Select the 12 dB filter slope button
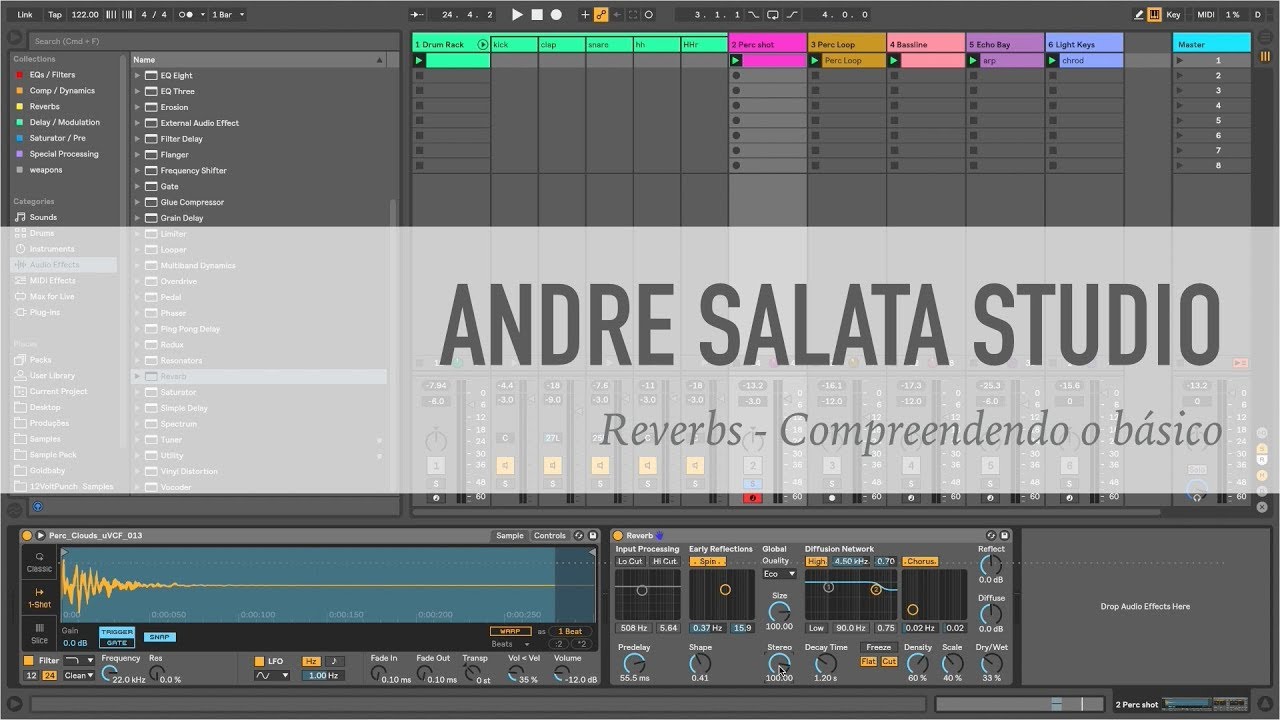The image size is (1280, 720). point(31,676)
